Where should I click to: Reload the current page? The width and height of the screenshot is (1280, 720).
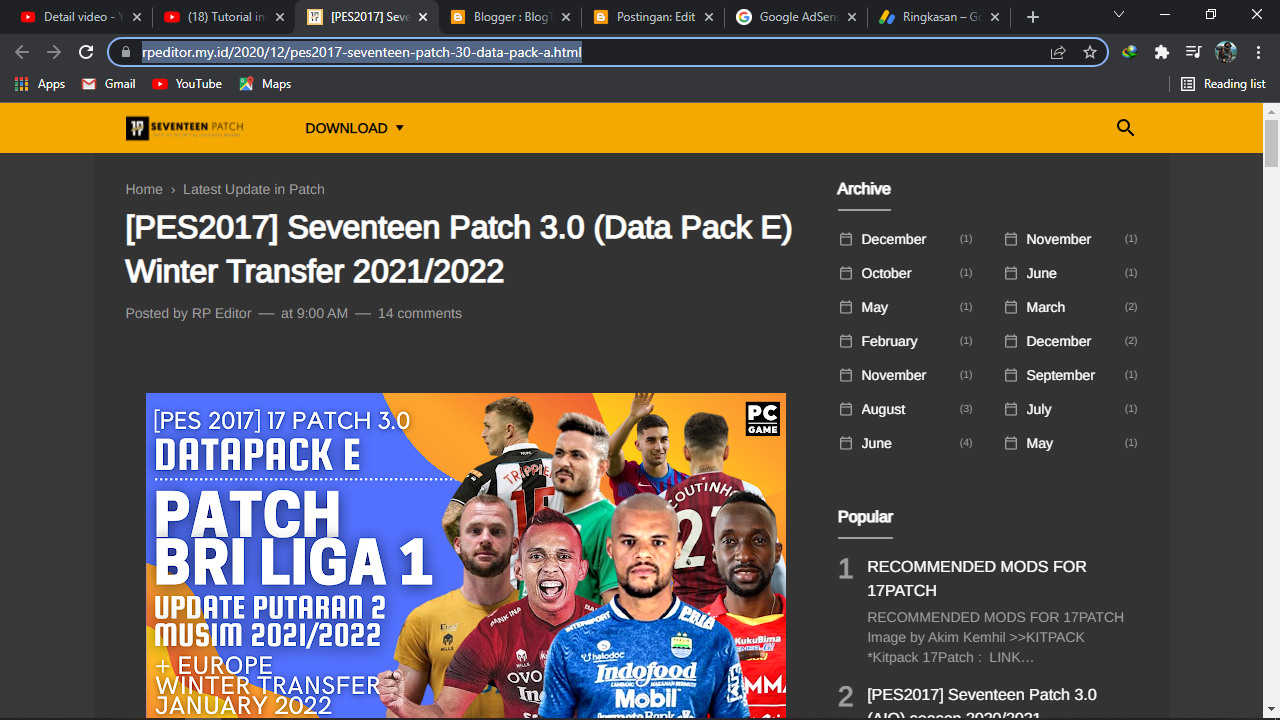click(86, 52)
